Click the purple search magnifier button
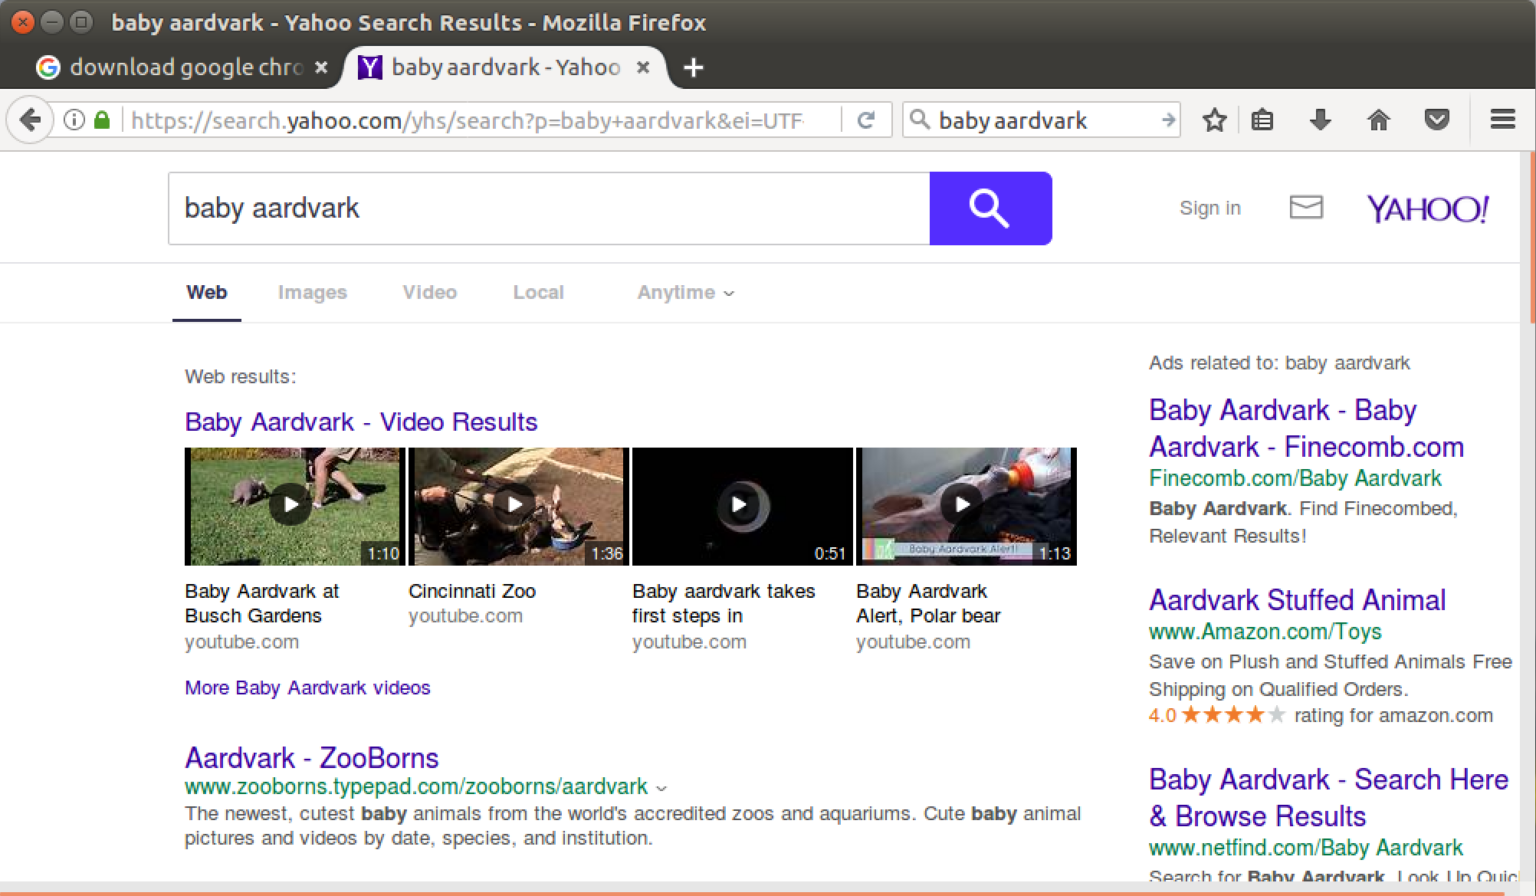1536x896 pixels. click(x=989, y=208)
